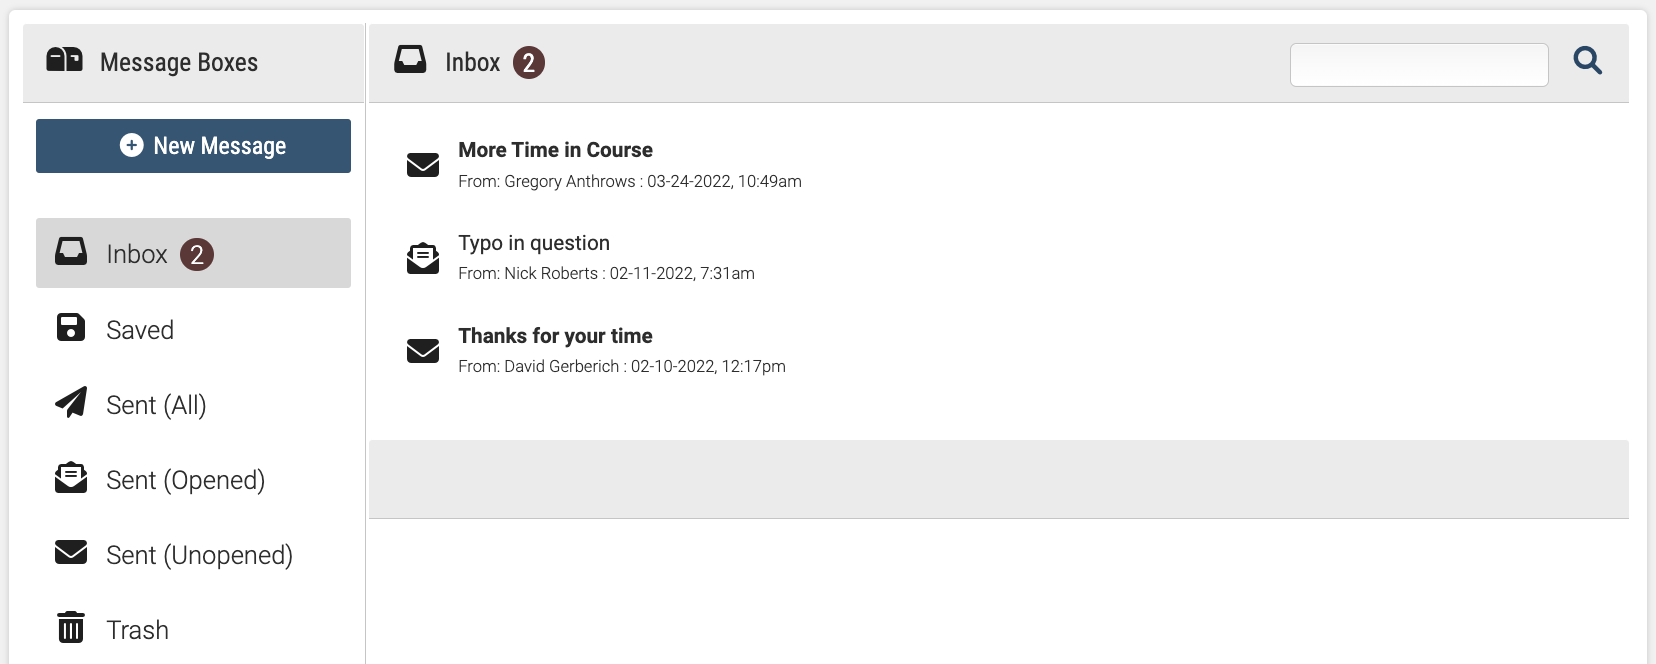Click the Saved floppy disk icon
Viewport: 1656px width, 664px height.
click(x=71, y=327)
